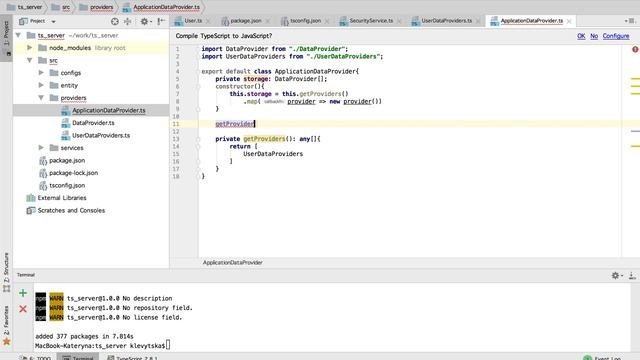The image size is (640, 360).
Task: Click line number 11 in the editor gutter
Action: click(176, 124)
